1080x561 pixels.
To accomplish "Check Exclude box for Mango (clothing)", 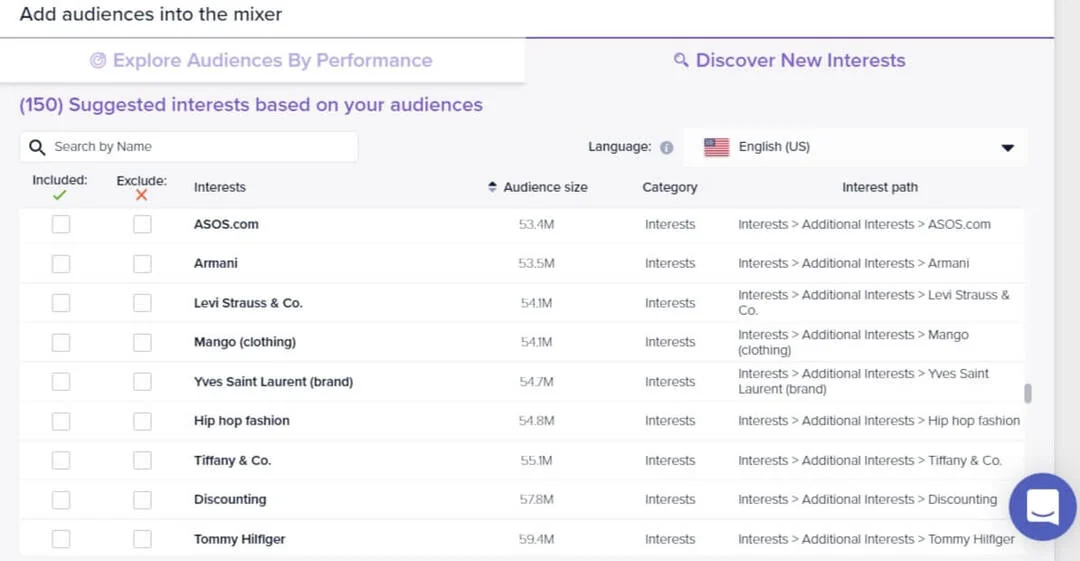I will (x=142, y=342).
